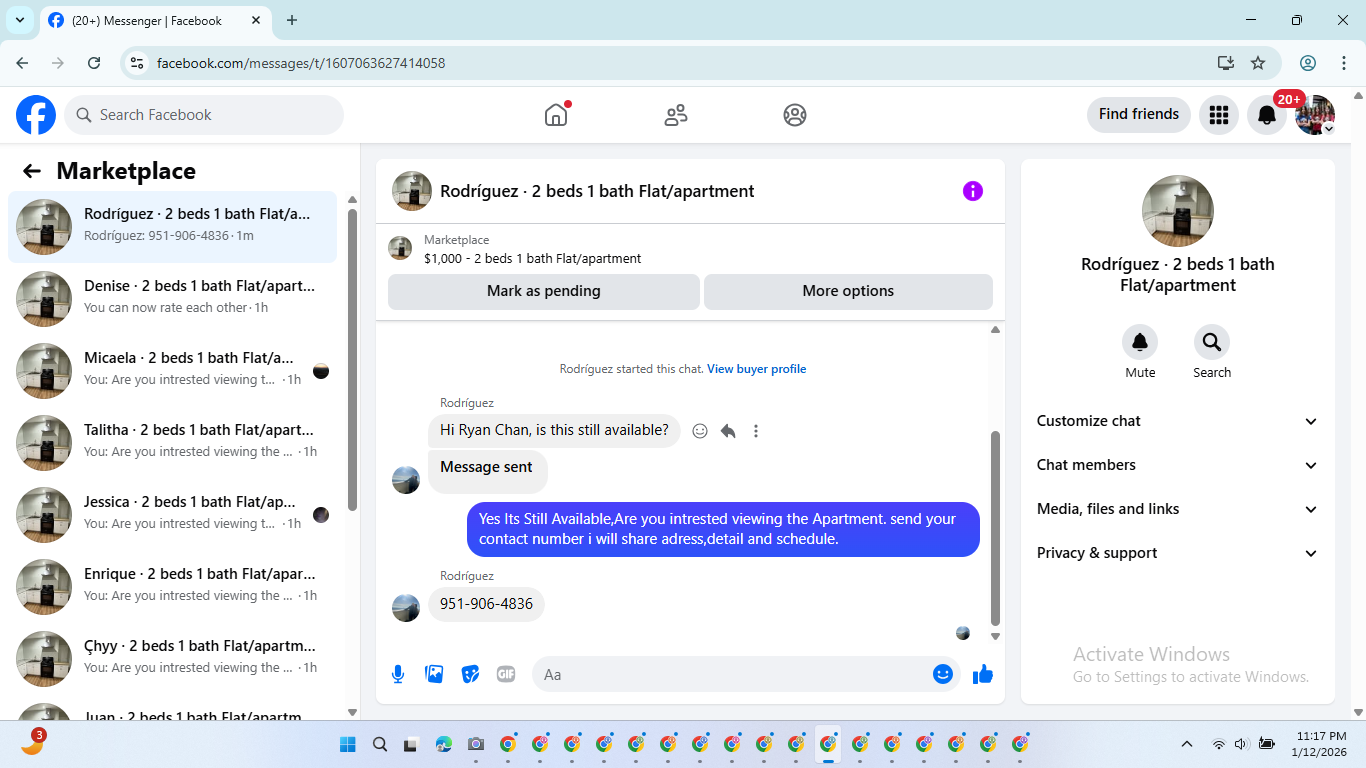
Task: Click the message thread scrollbar
Action: coord(995,527)
